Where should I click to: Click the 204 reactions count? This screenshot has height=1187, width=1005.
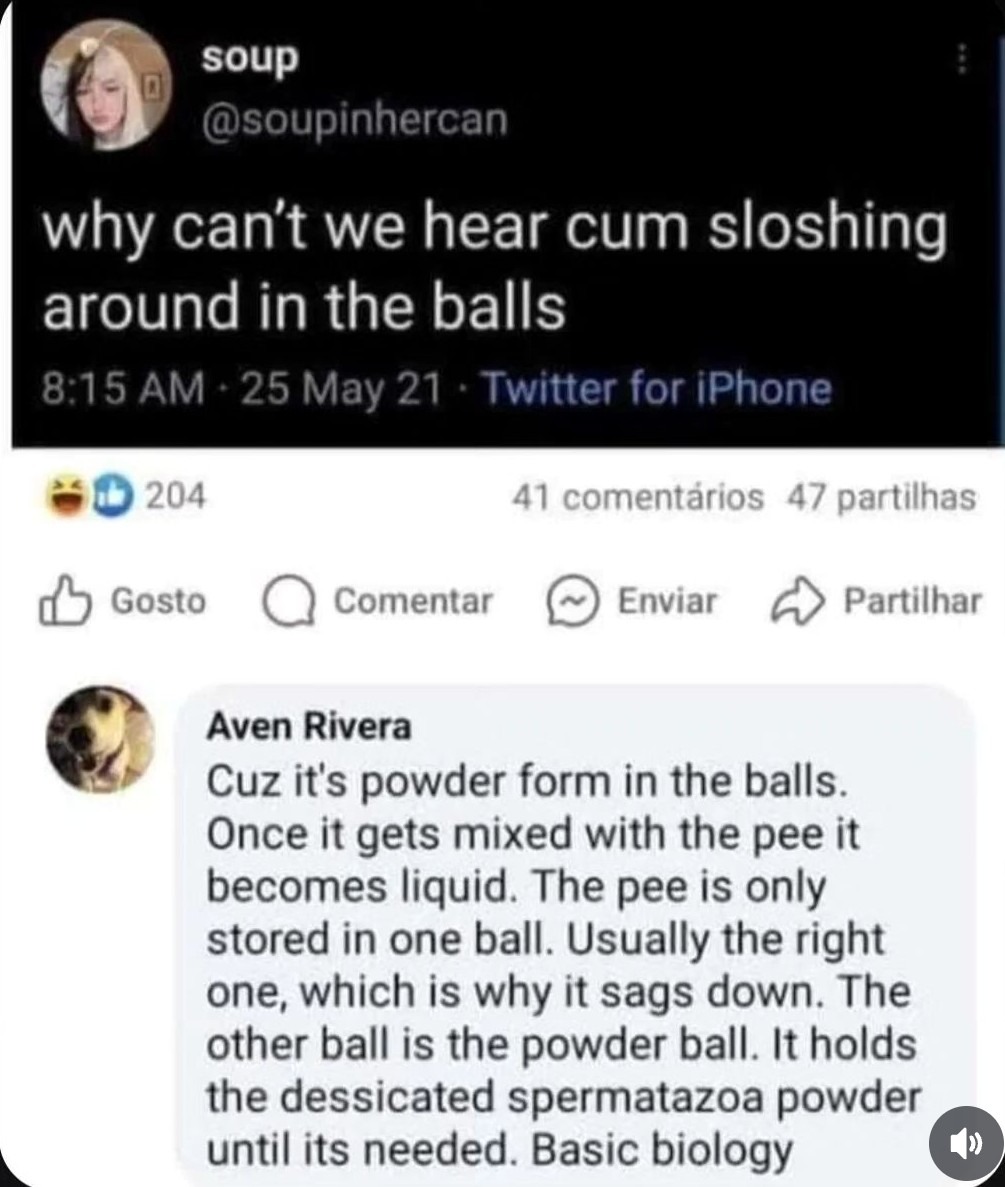pyautogui.click(x=175, y=494)
